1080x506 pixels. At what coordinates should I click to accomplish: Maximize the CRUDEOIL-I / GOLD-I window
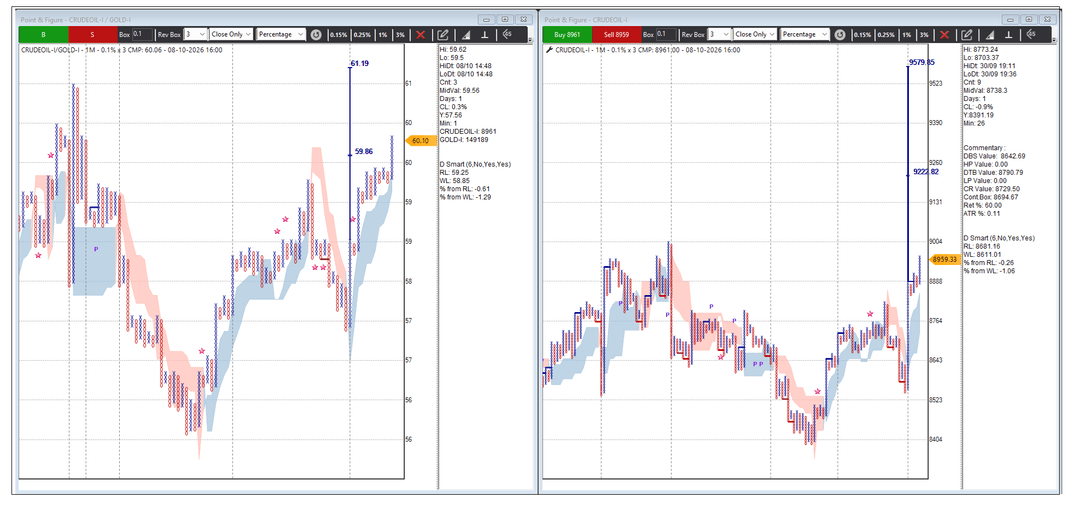tap(505, 19)
